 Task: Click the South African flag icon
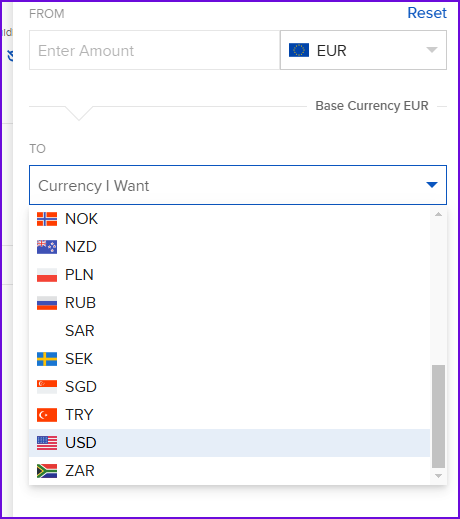coord(47,471)
